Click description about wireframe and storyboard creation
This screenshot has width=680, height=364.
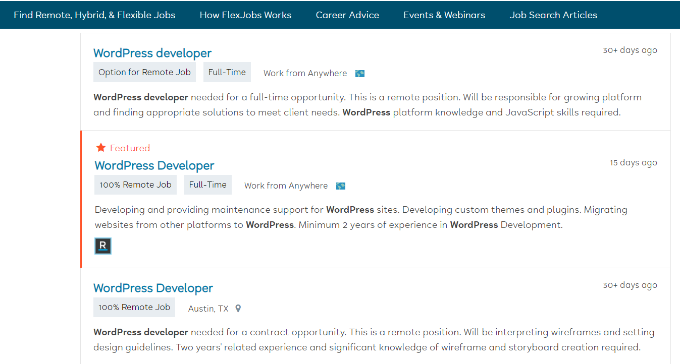pyautogui.click(x=374, y=340)
